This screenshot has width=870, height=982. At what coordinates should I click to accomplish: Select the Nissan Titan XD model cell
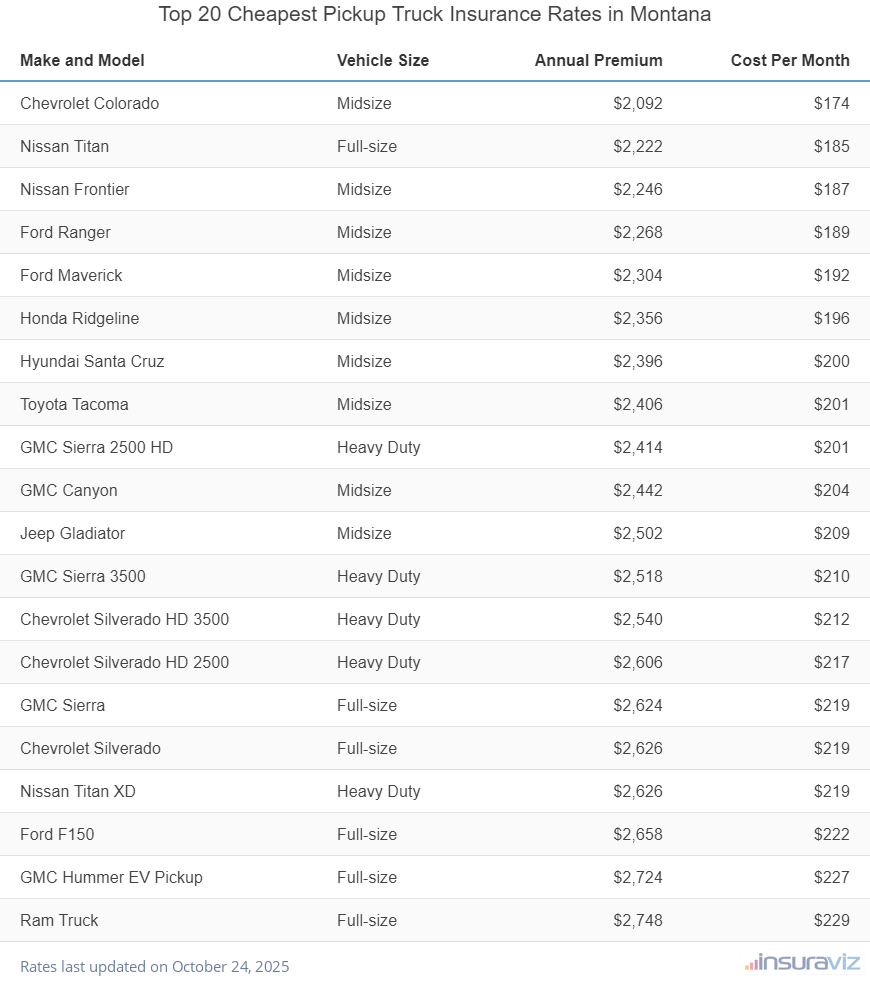[78, 791]
